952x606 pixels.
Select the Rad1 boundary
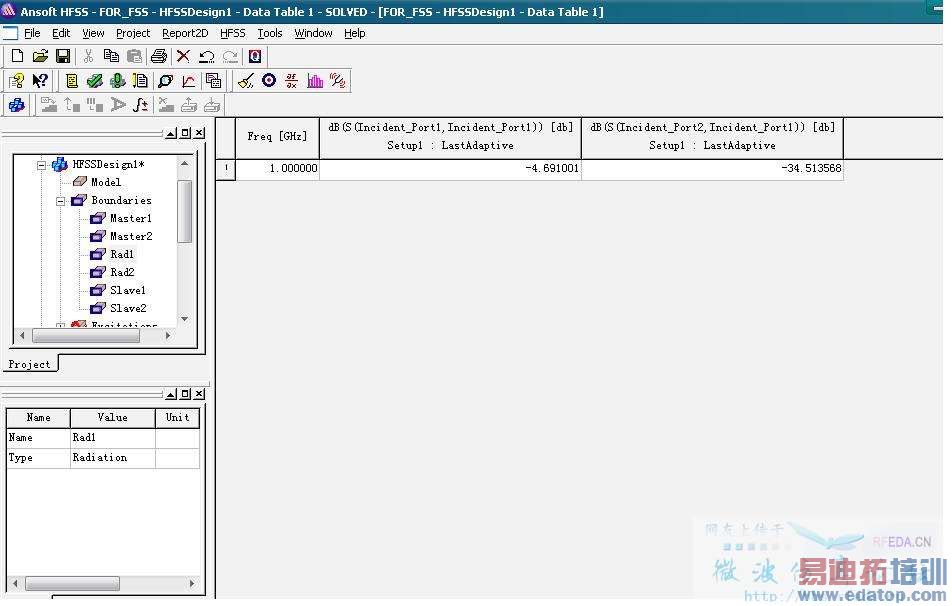click(x=121, y=254)
